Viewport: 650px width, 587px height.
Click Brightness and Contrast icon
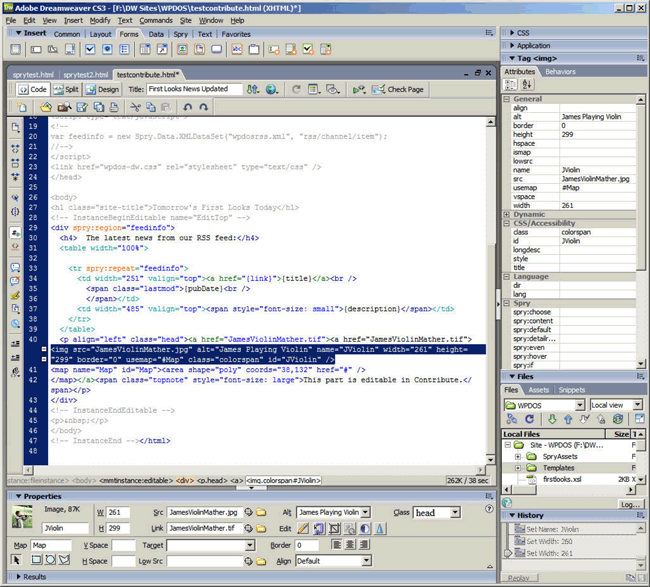365,528
